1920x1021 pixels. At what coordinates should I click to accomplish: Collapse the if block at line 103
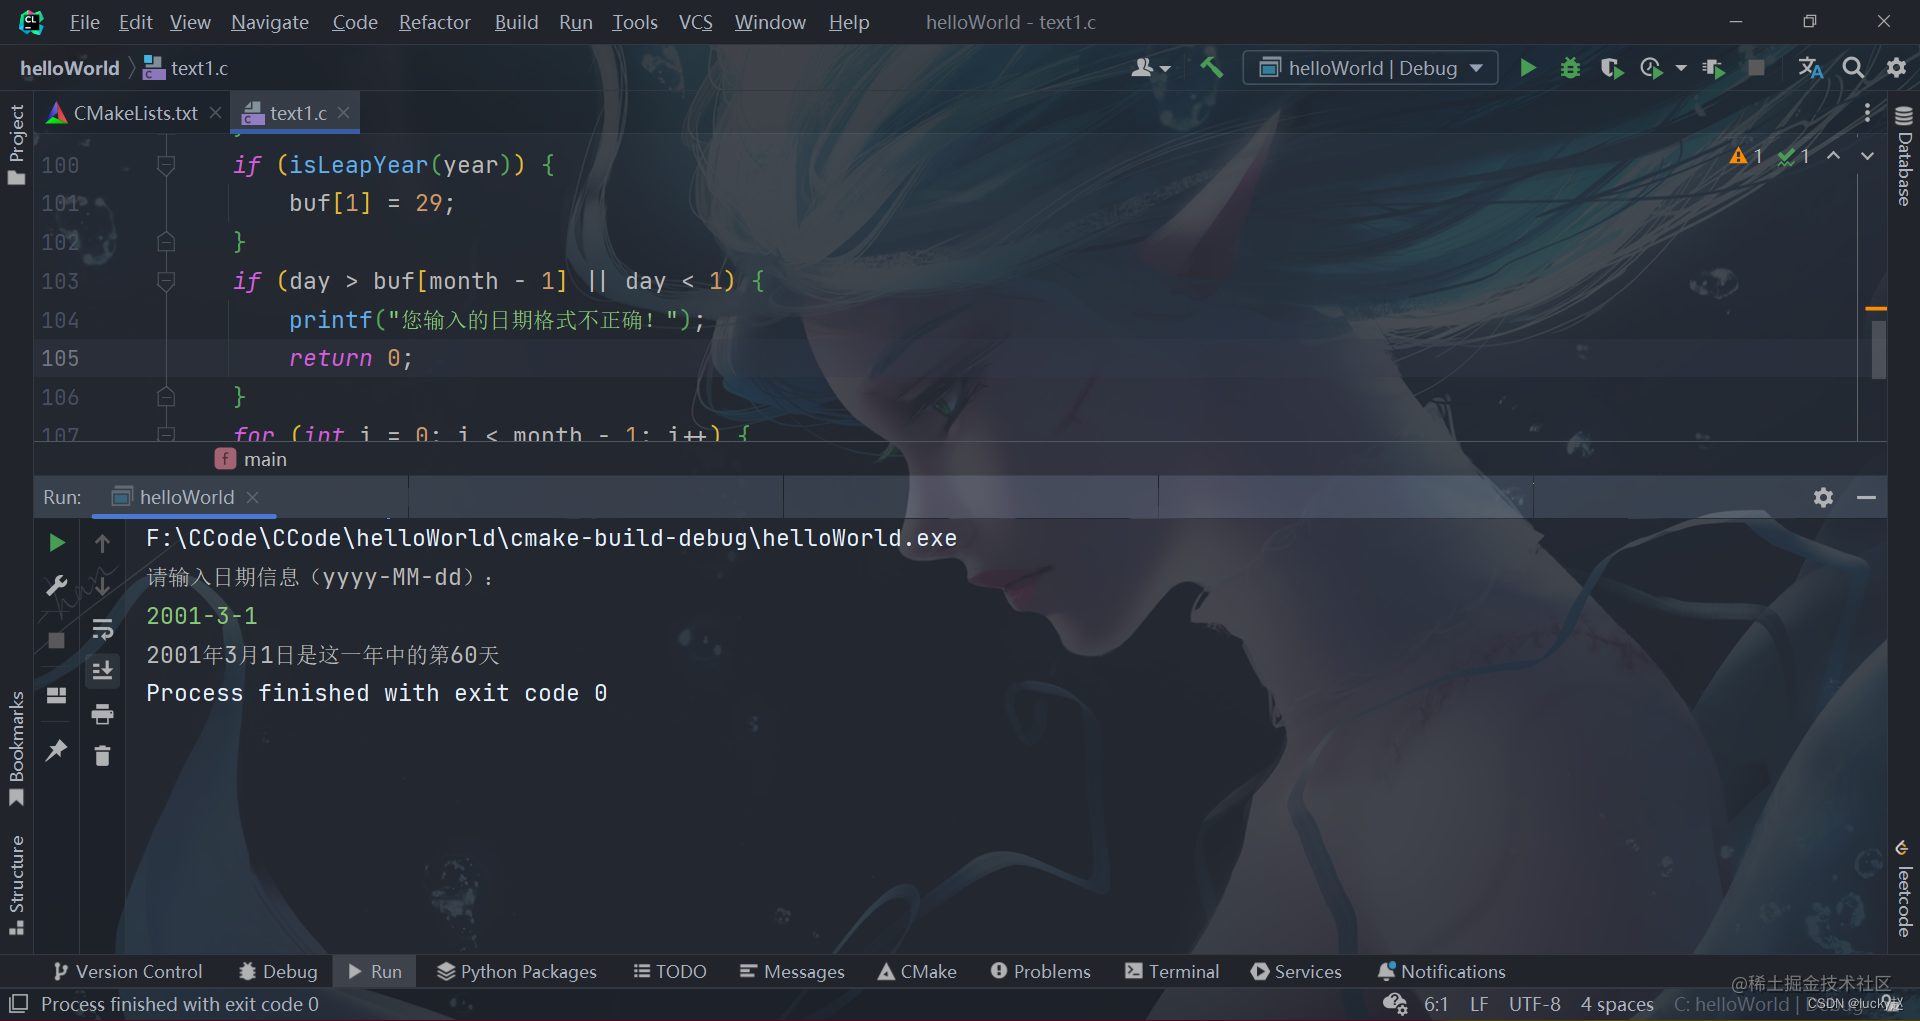[166, 281]
